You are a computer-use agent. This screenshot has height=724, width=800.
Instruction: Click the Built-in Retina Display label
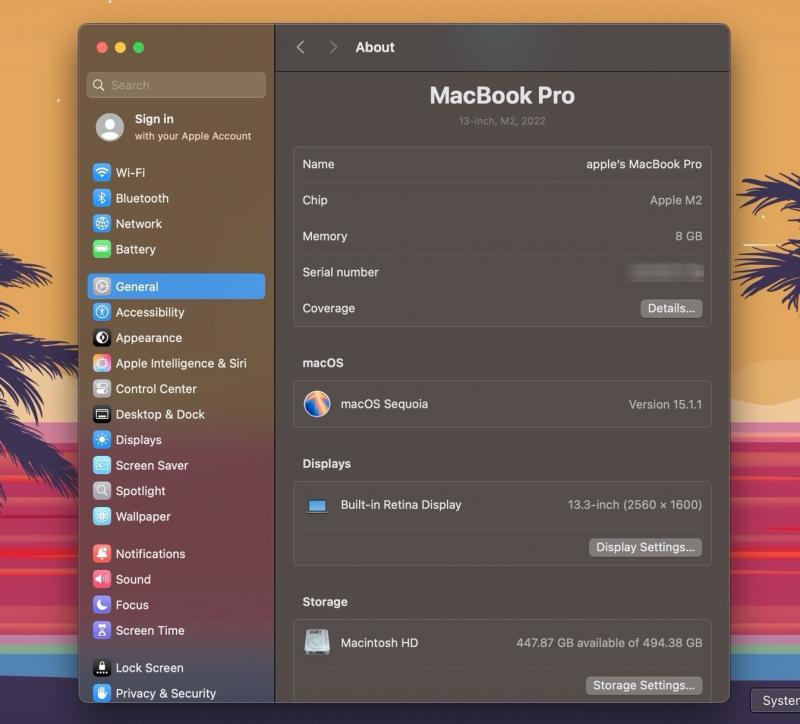[401, 505]
